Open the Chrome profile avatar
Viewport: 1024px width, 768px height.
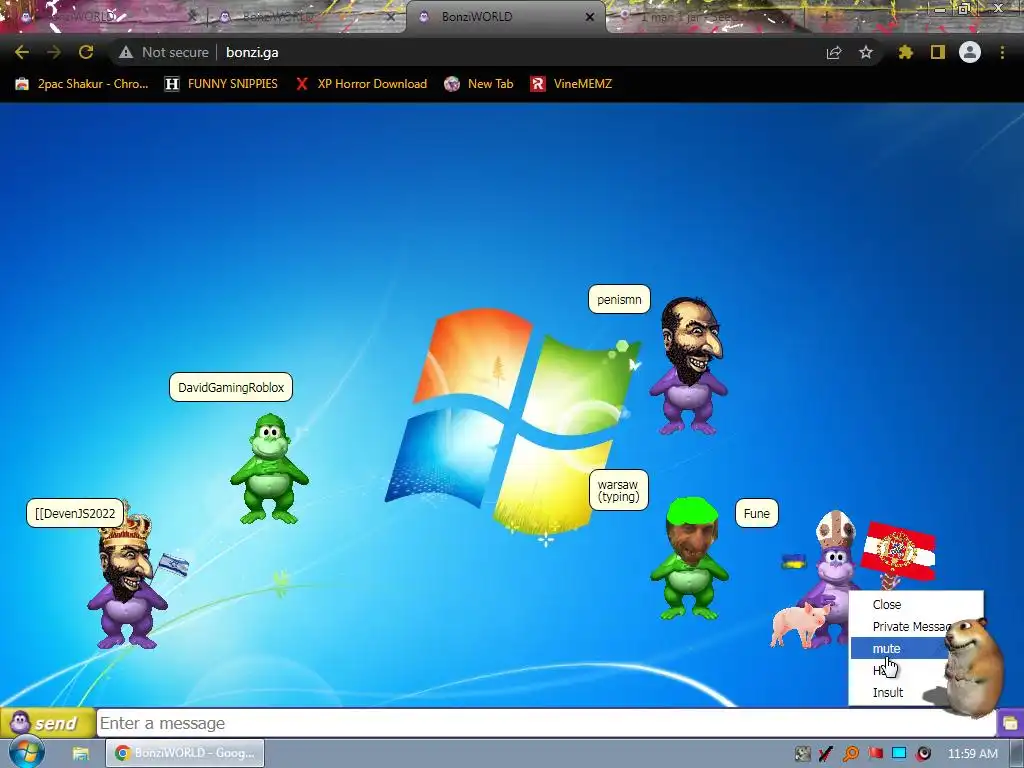point(970,52)
